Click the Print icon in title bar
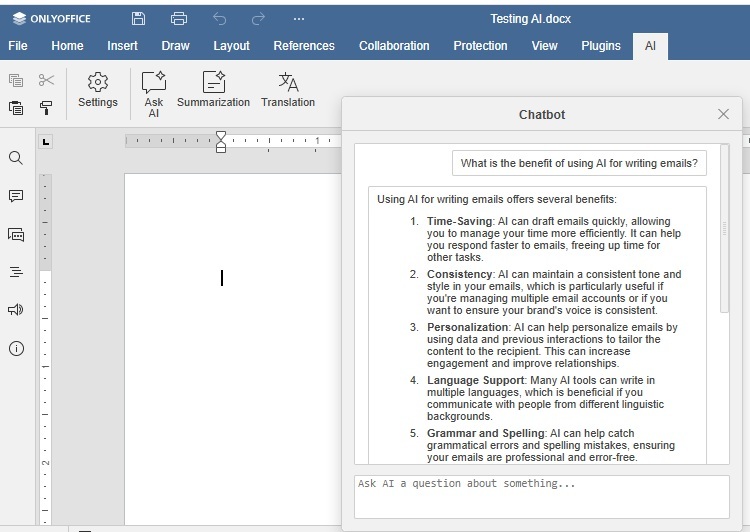This screenshot has height=532, width=750. (179, 19)
